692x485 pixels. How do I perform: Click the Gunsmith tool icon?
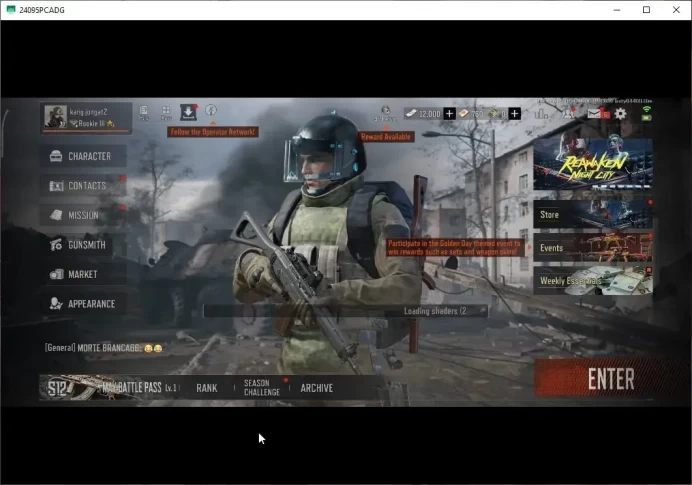pyautogui.click(x=56, y=244)
